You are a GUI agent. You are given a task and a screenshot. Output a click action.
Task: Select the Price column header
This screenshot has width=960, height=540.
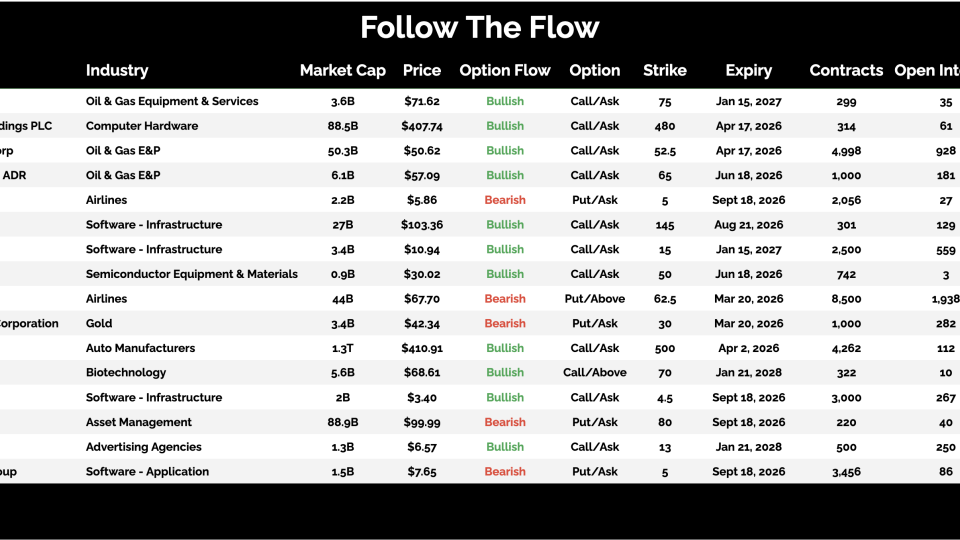click(x=422, y=70)
